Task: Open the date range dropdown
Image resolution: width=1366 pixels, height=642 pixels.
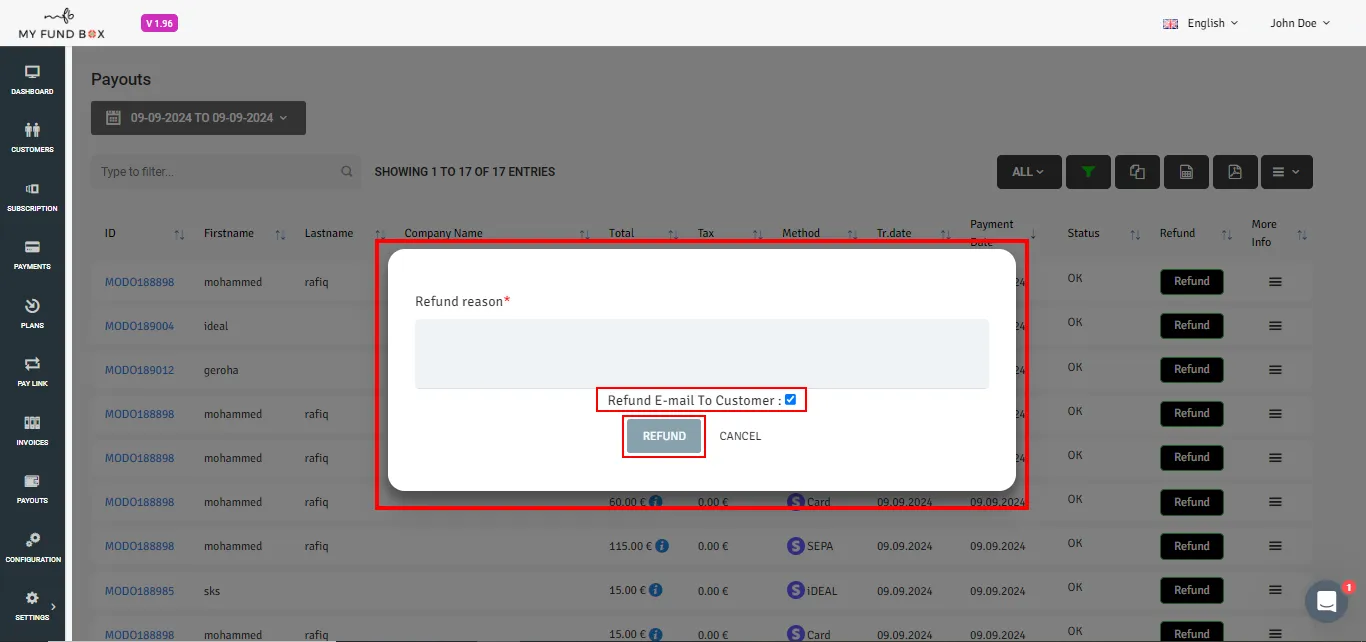Action: pos(198,118)
